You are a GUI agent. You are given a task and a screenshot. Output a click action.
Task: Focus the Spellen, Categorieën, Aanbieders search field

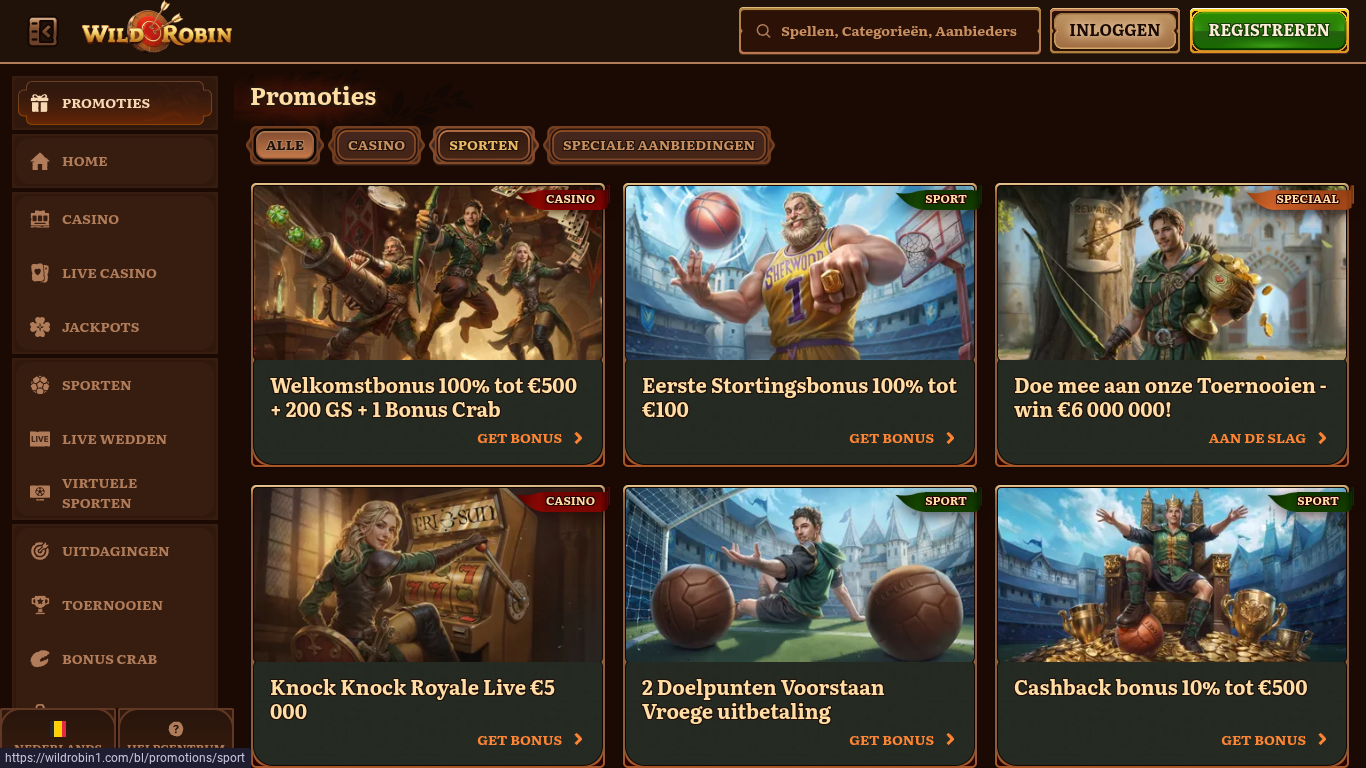click(x=890, y=31)
